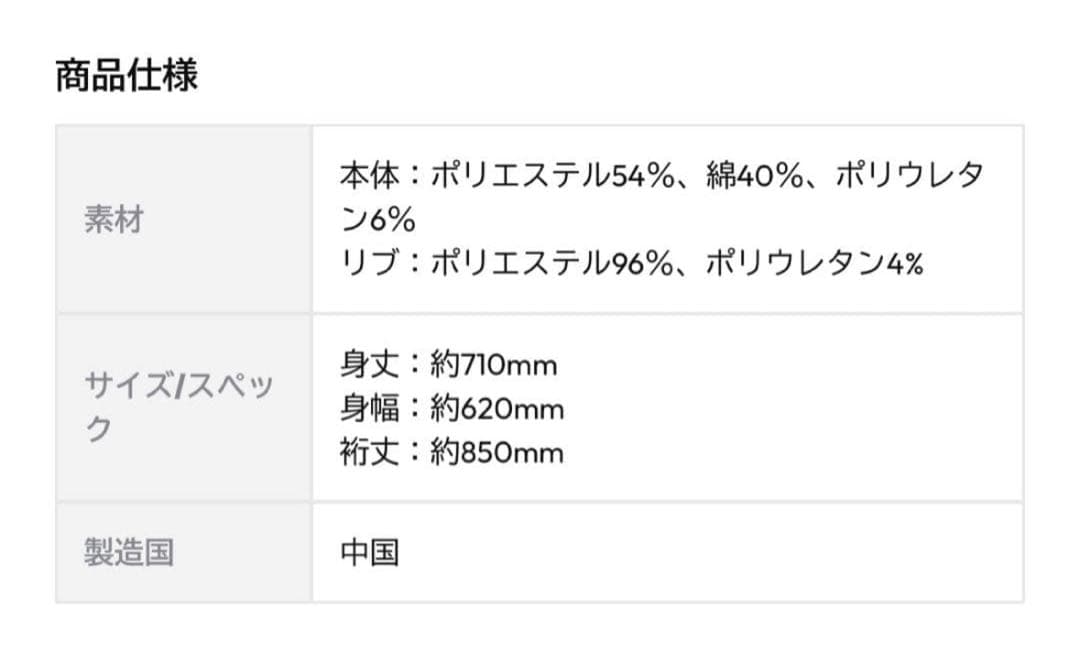Click the リブ text in materials

(369, 264)
